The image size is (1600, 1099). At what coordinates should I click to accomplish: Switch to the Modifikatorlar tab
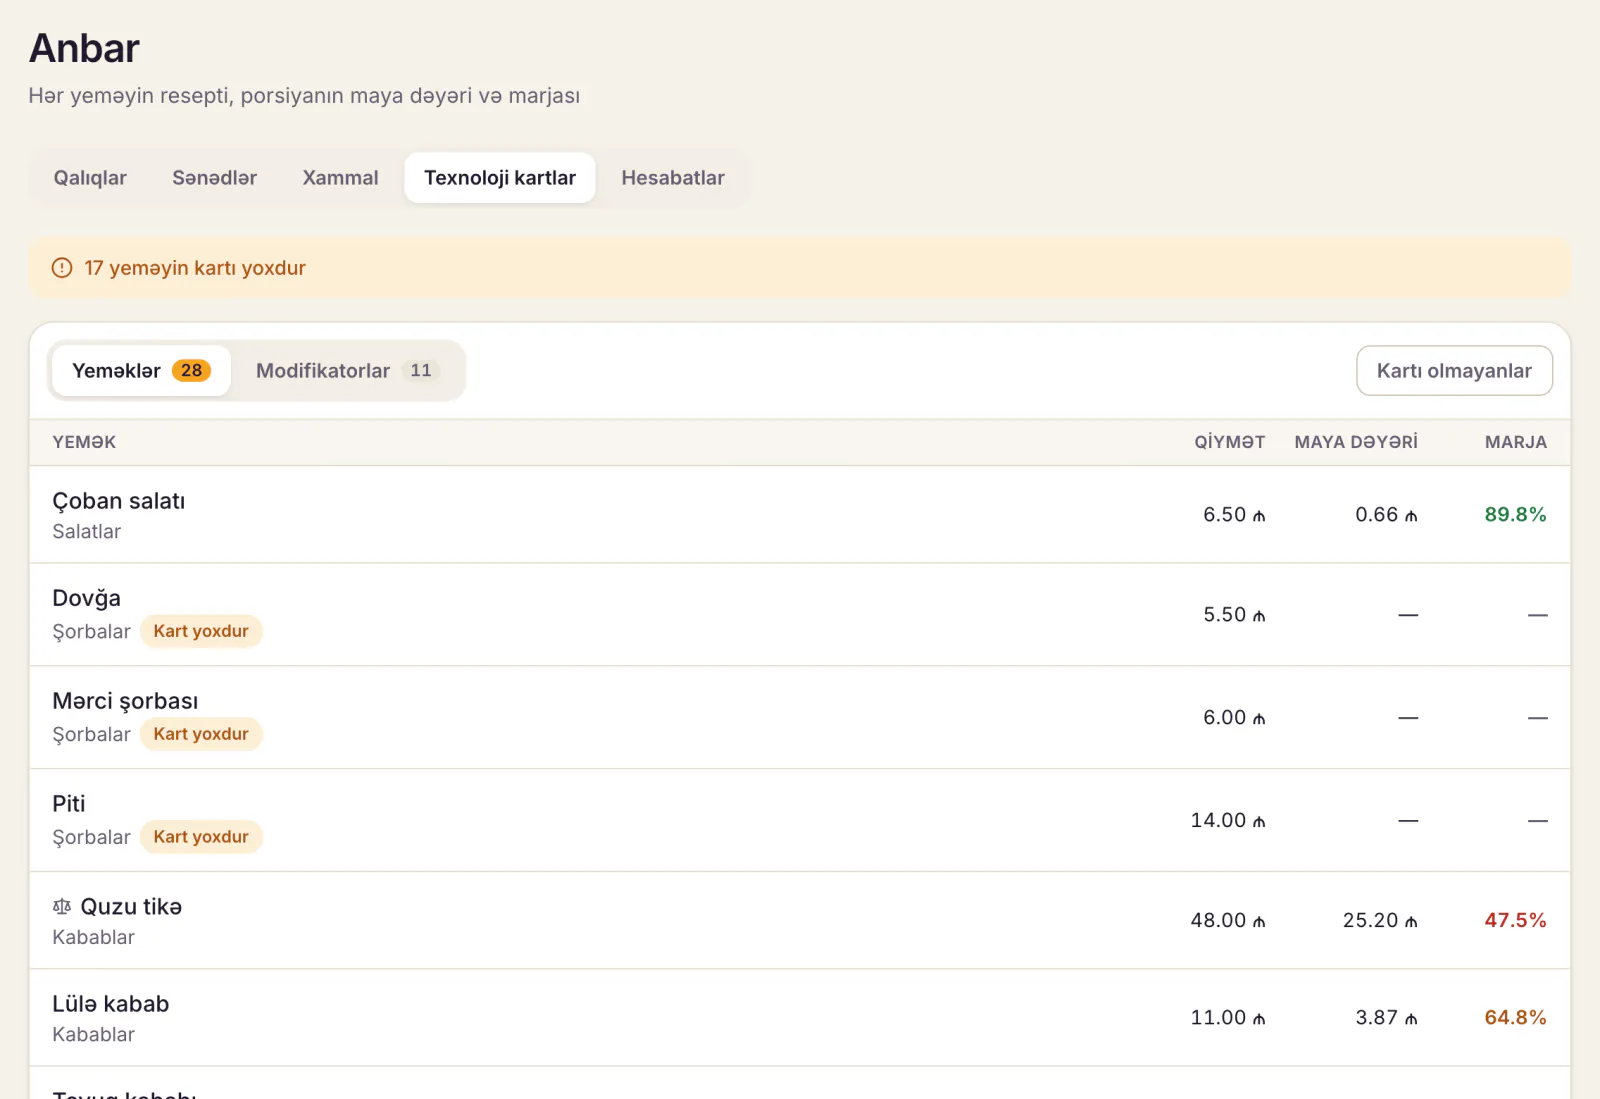point(347,371)
